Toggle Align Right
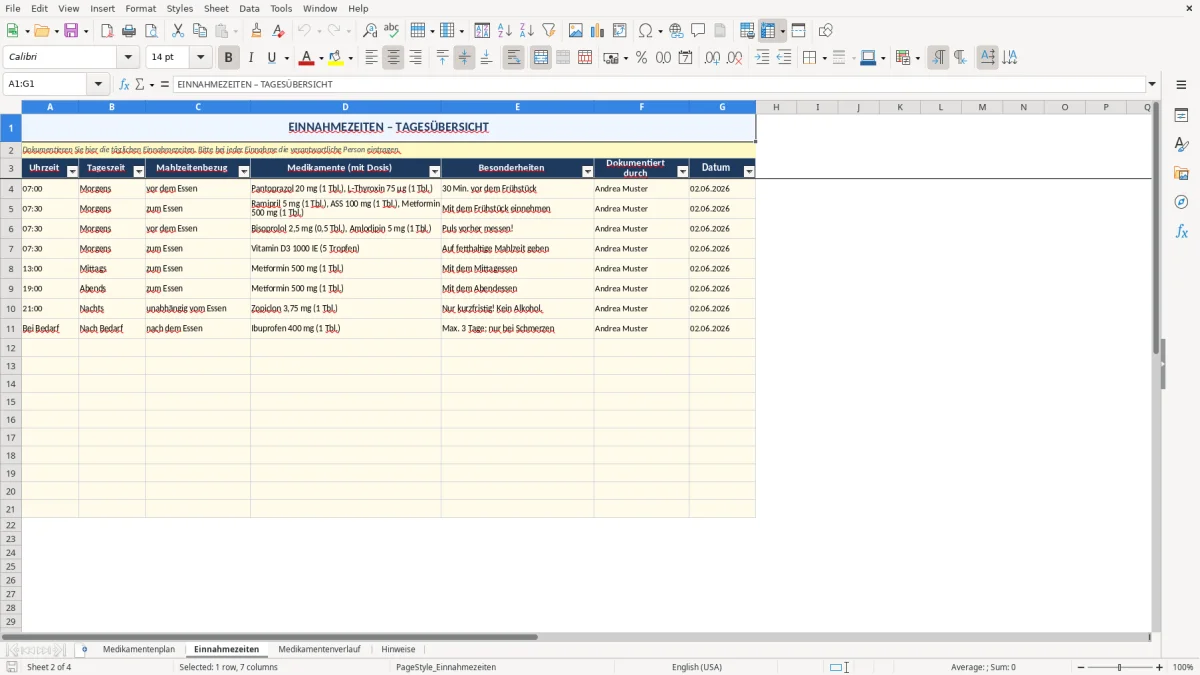This screenshot has height=675, width=1200. click(415, 58)
